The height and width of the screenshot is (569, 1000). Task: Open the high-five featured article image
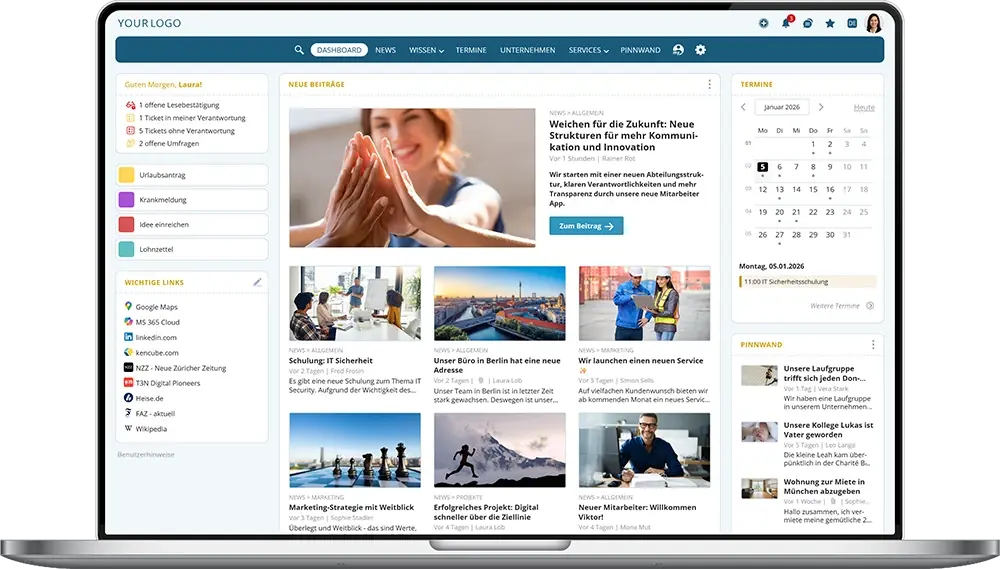(x=412, y=177)
